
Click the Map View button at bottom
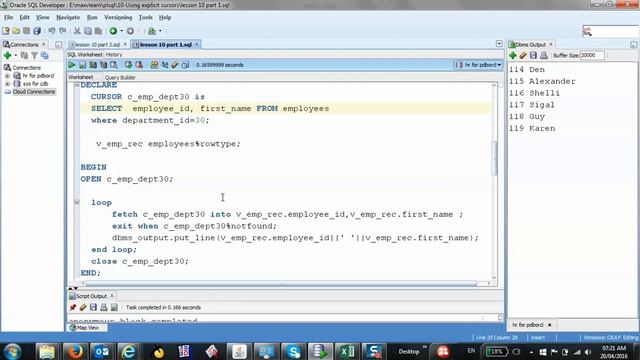click(x=87, y=327)
